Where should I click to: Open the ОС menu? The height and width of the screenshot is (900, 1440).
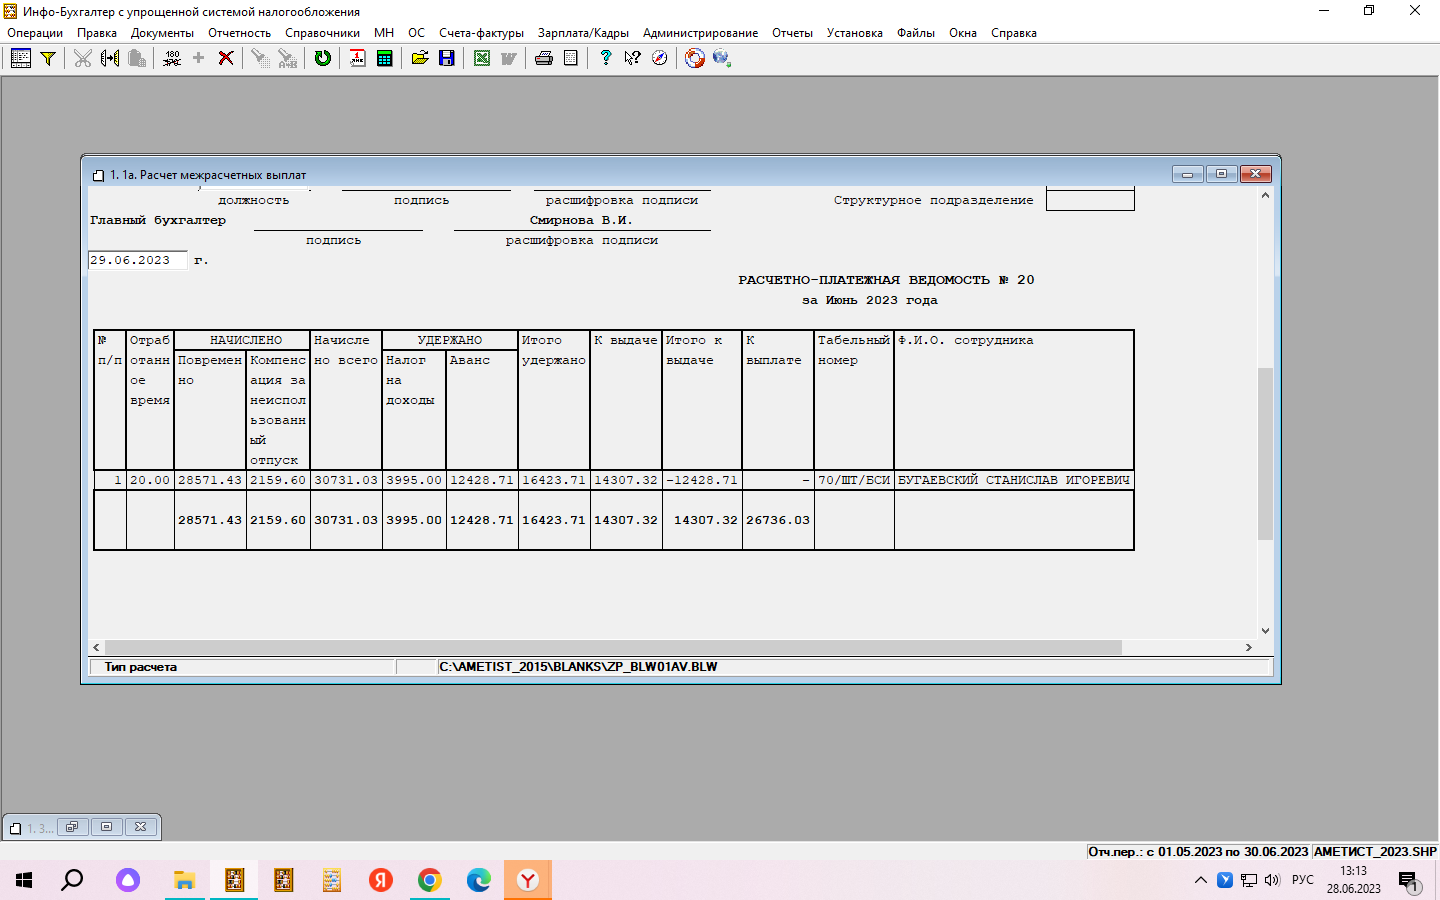[416, 33]
